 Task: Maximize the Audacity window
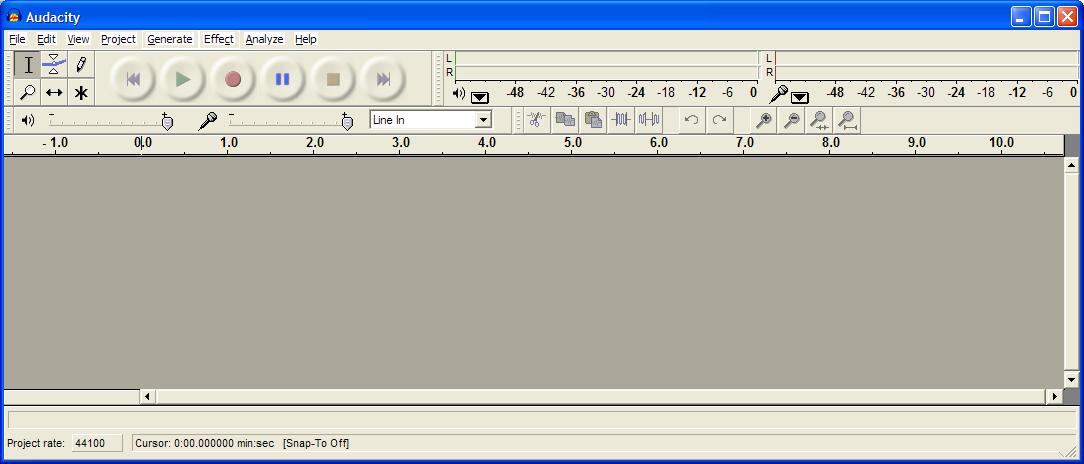pos(1044,17)
